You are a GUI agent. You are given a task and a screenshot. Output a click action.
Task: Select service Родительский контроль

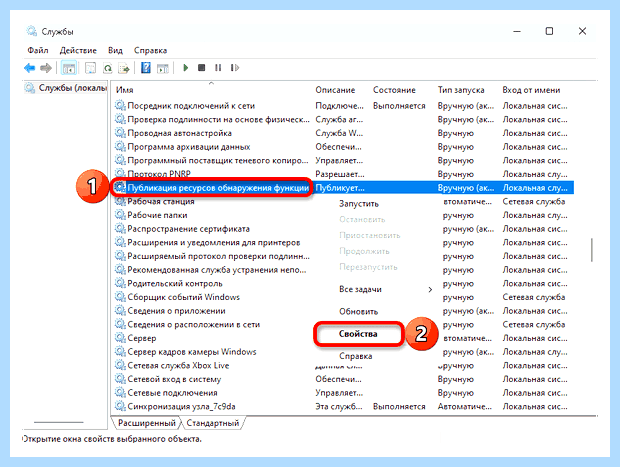[x=175, y=284]
